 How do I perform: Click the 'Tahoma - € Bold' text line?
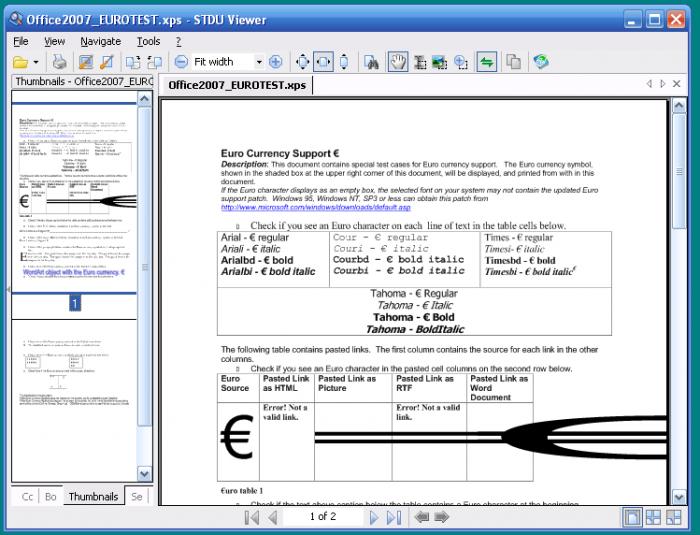[414, 317]
